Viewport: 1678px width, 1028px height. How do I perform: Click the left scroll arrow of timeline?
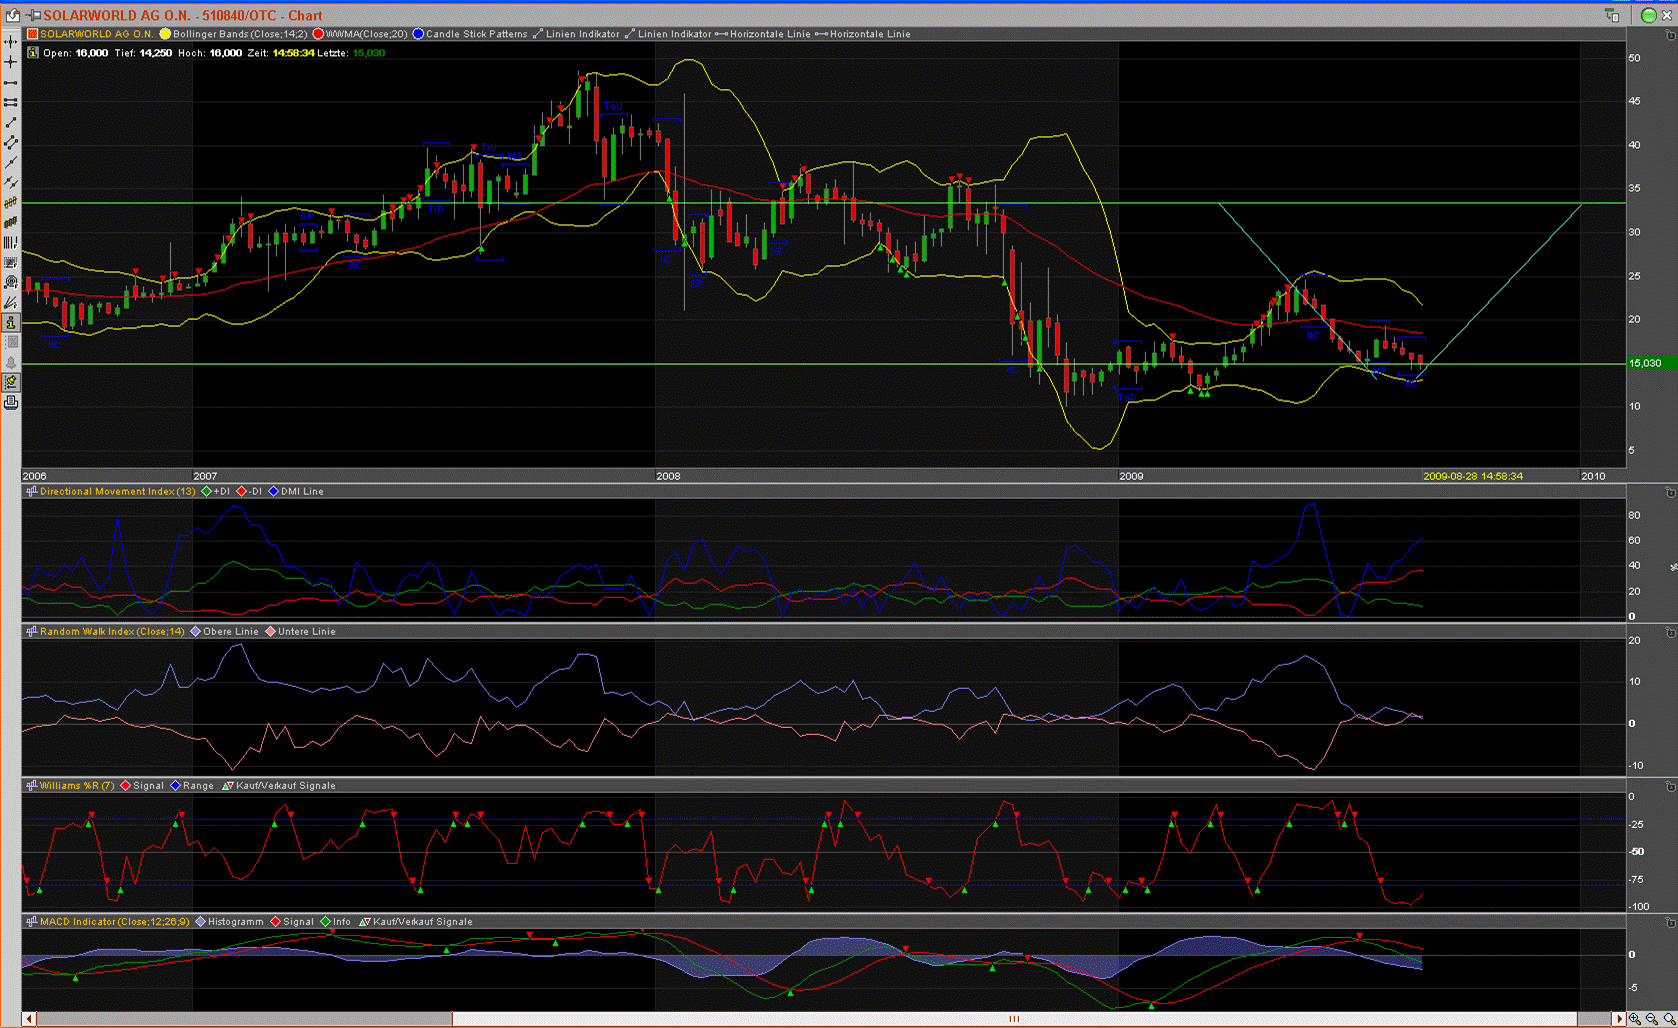[x=29, y=1019]
